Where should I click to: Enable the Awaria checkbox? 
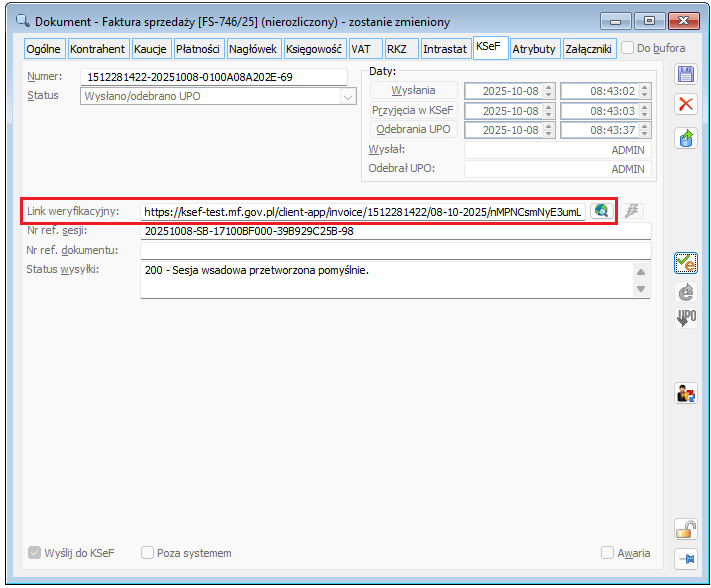(607, 553)
